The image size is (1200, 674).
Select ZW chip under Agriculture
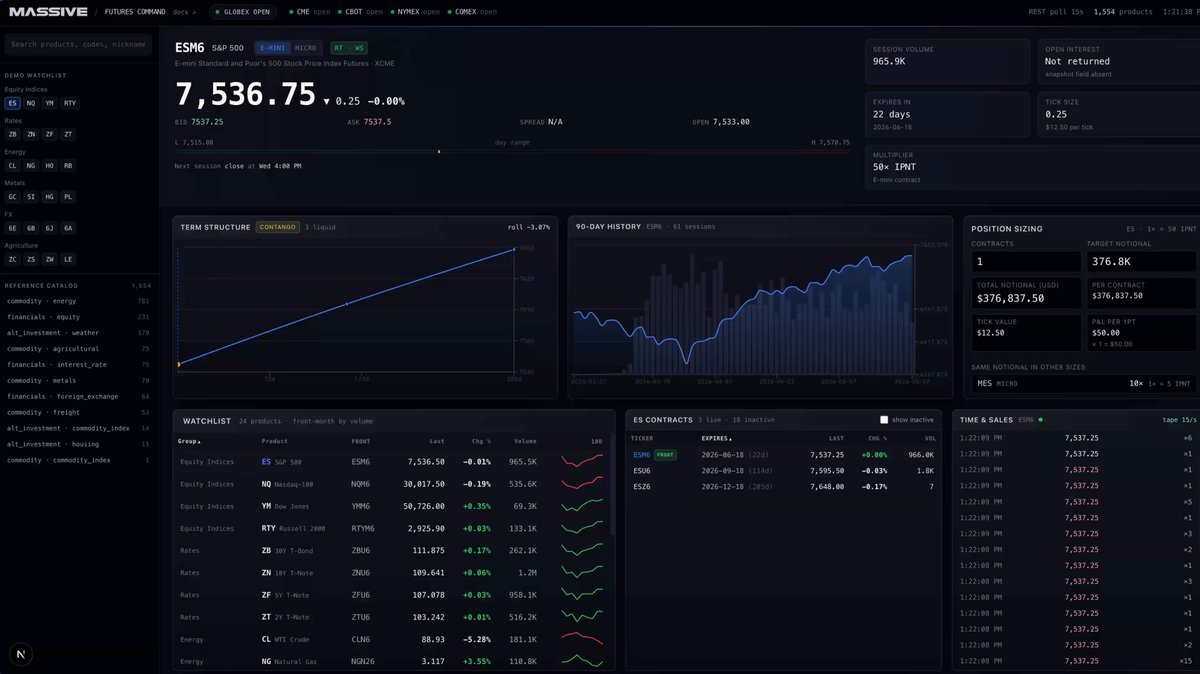(49, 259)
